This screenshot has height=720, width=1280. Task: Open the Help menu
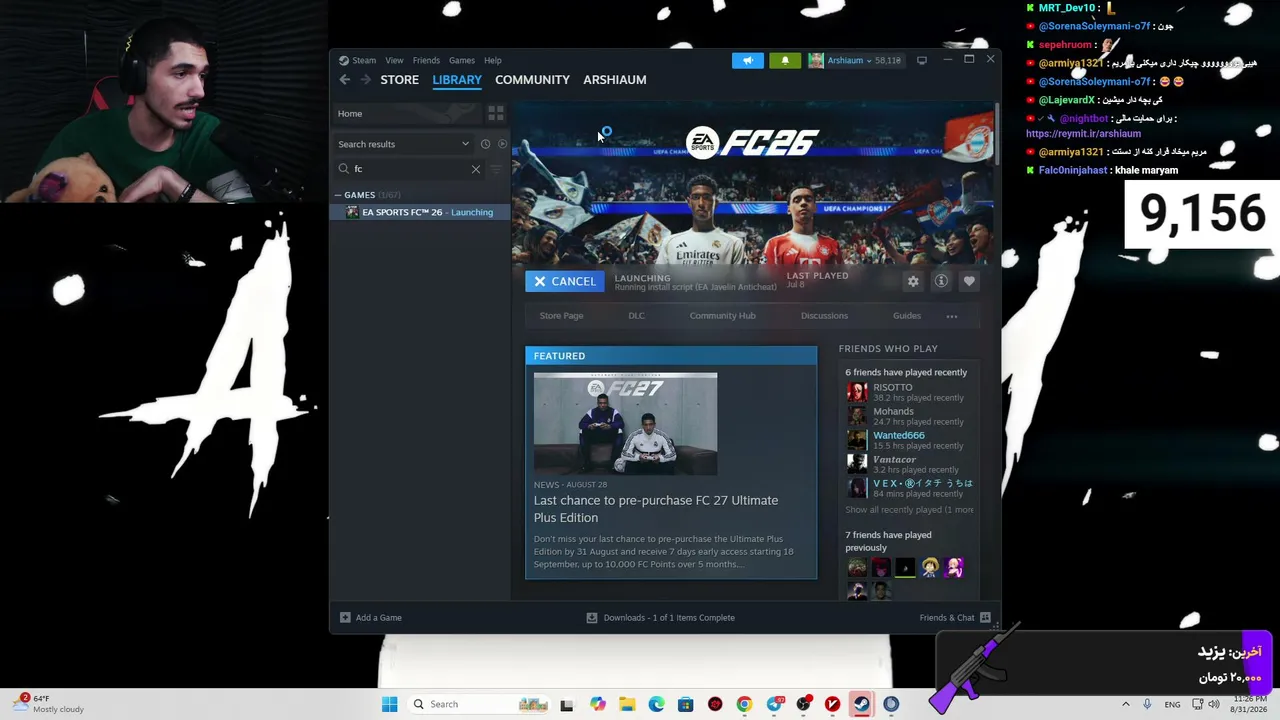tap(493, 60)
